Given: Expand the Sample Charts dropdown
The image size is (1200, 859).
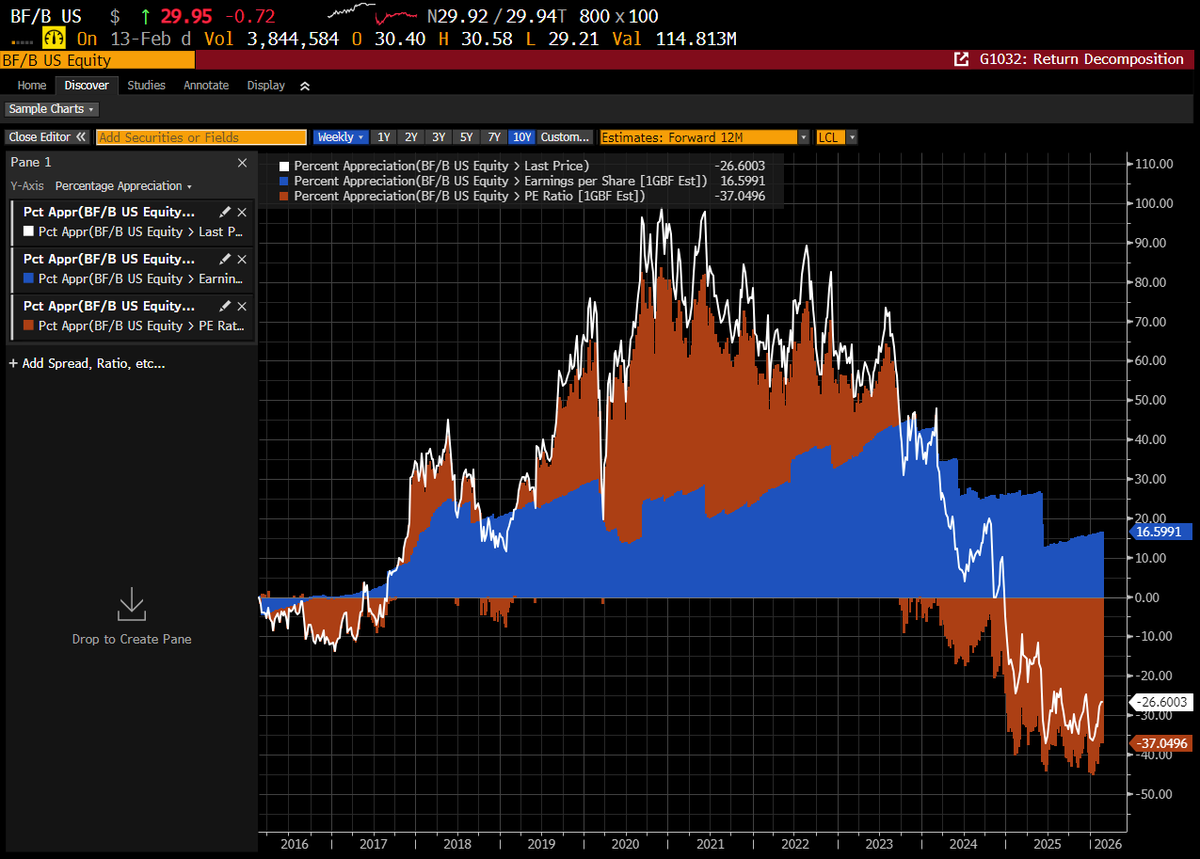Looking at the screenshot, I should pos(51,109).
